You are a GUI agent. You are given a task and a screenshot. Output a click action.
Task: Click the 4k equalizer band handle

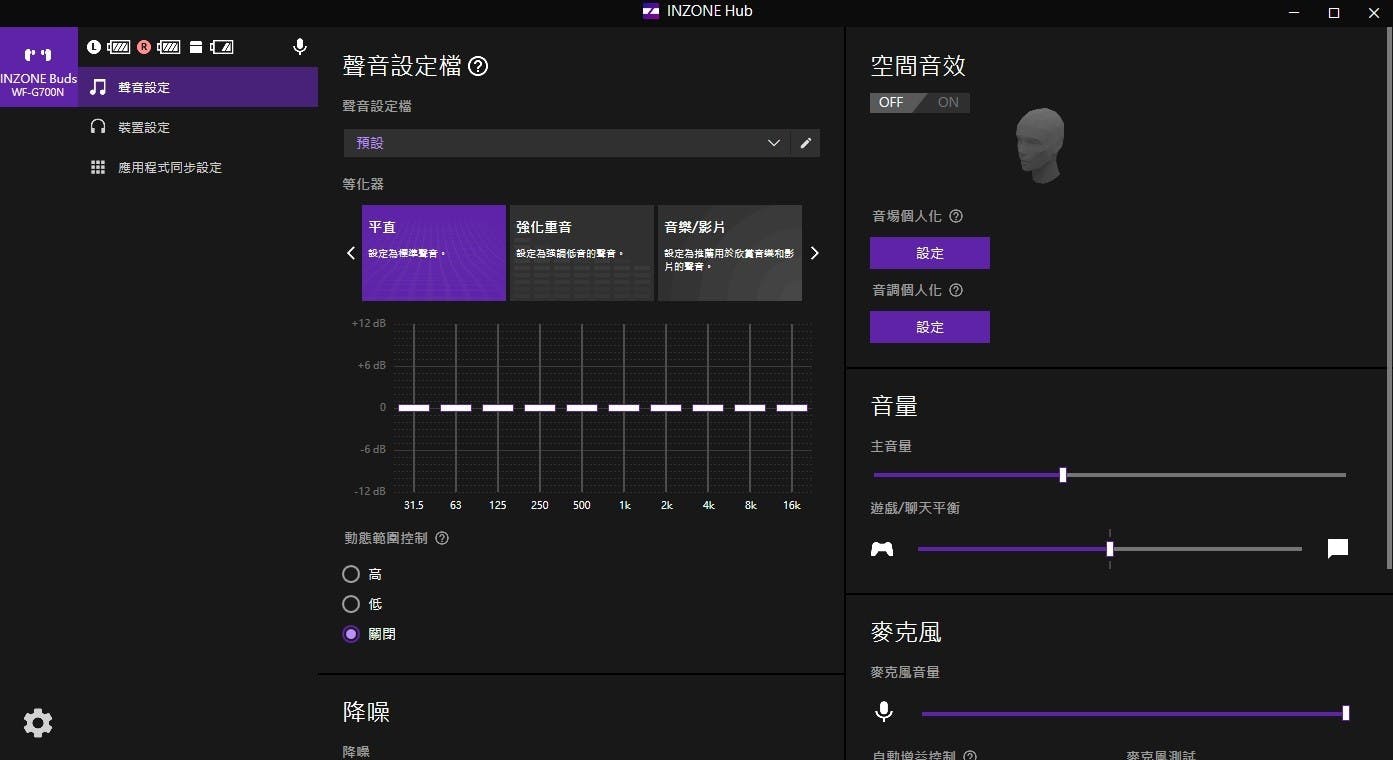[x=708, y=408]
